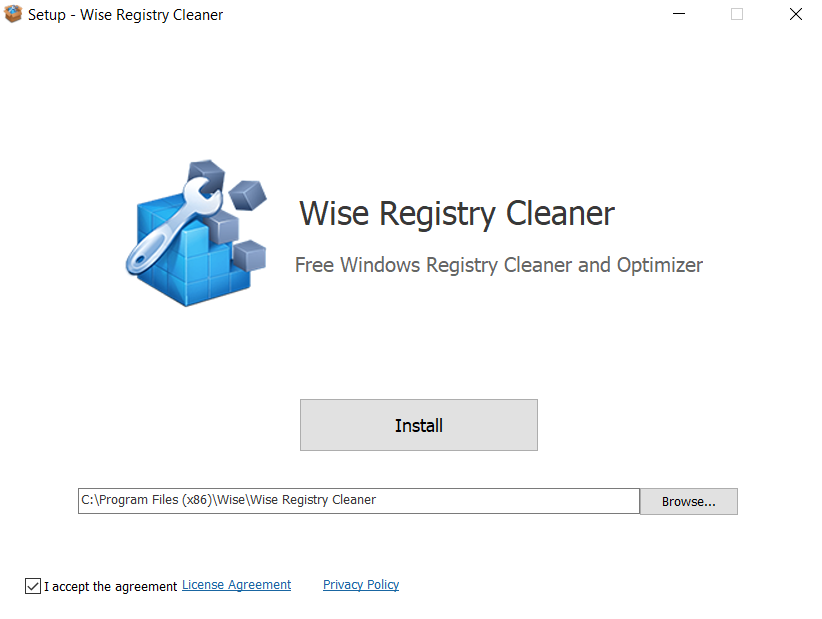Click the Free Windows Registry Cleaner subtitle

[x=499, y=265]
